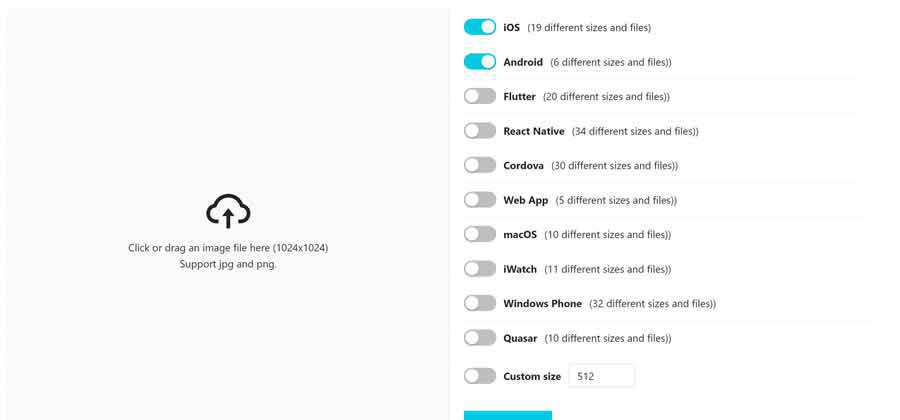The image size is (900, 420).
Task: Toggle the iWatch option on
Action: click(480, 269)
